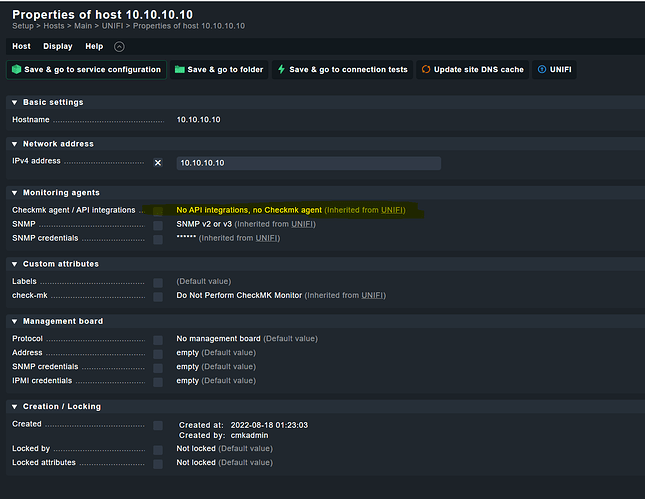
Task: Click the blue UNIFI info icon
Action: pyautogui.click(x=542, y=70)
